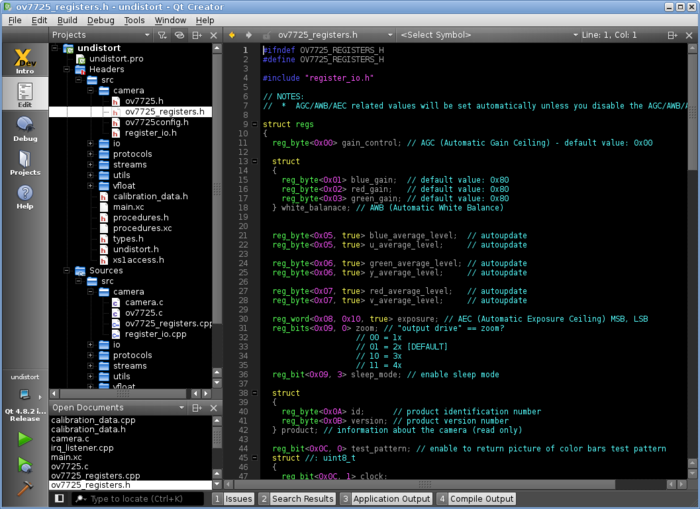This screenshot has width=700, height=509.
Task: Open undistort.pro project file
Action: point(116,58)
